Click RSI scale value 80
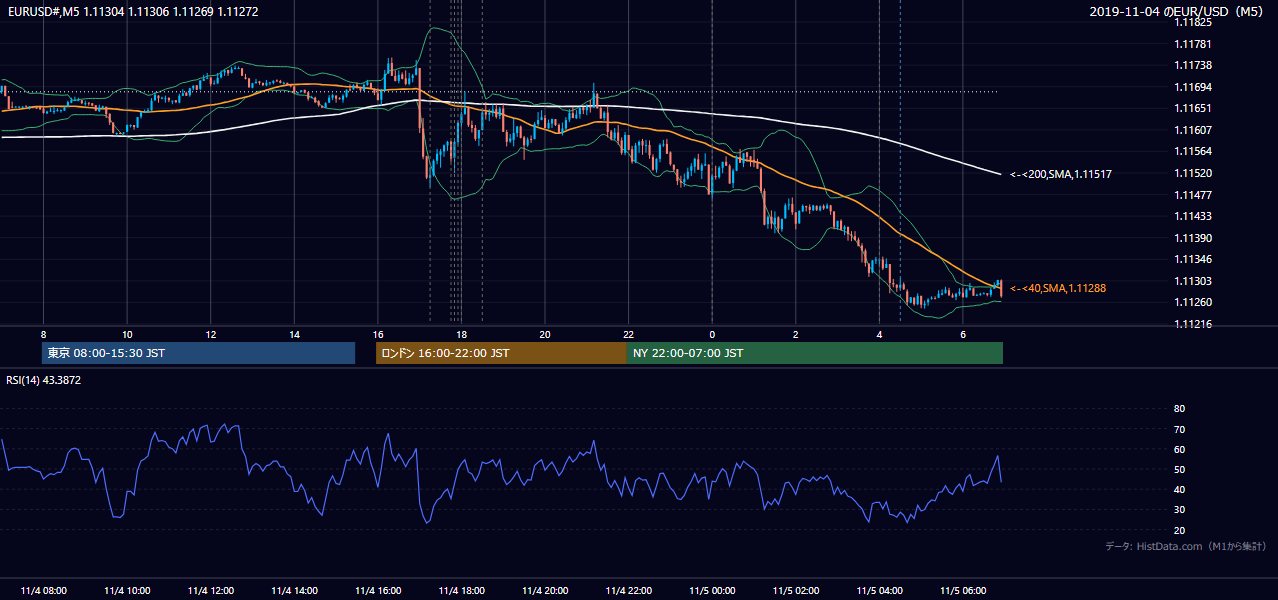Image resolution: width=1278 pixels, height=600 pixels. [x=1180, y=409]
